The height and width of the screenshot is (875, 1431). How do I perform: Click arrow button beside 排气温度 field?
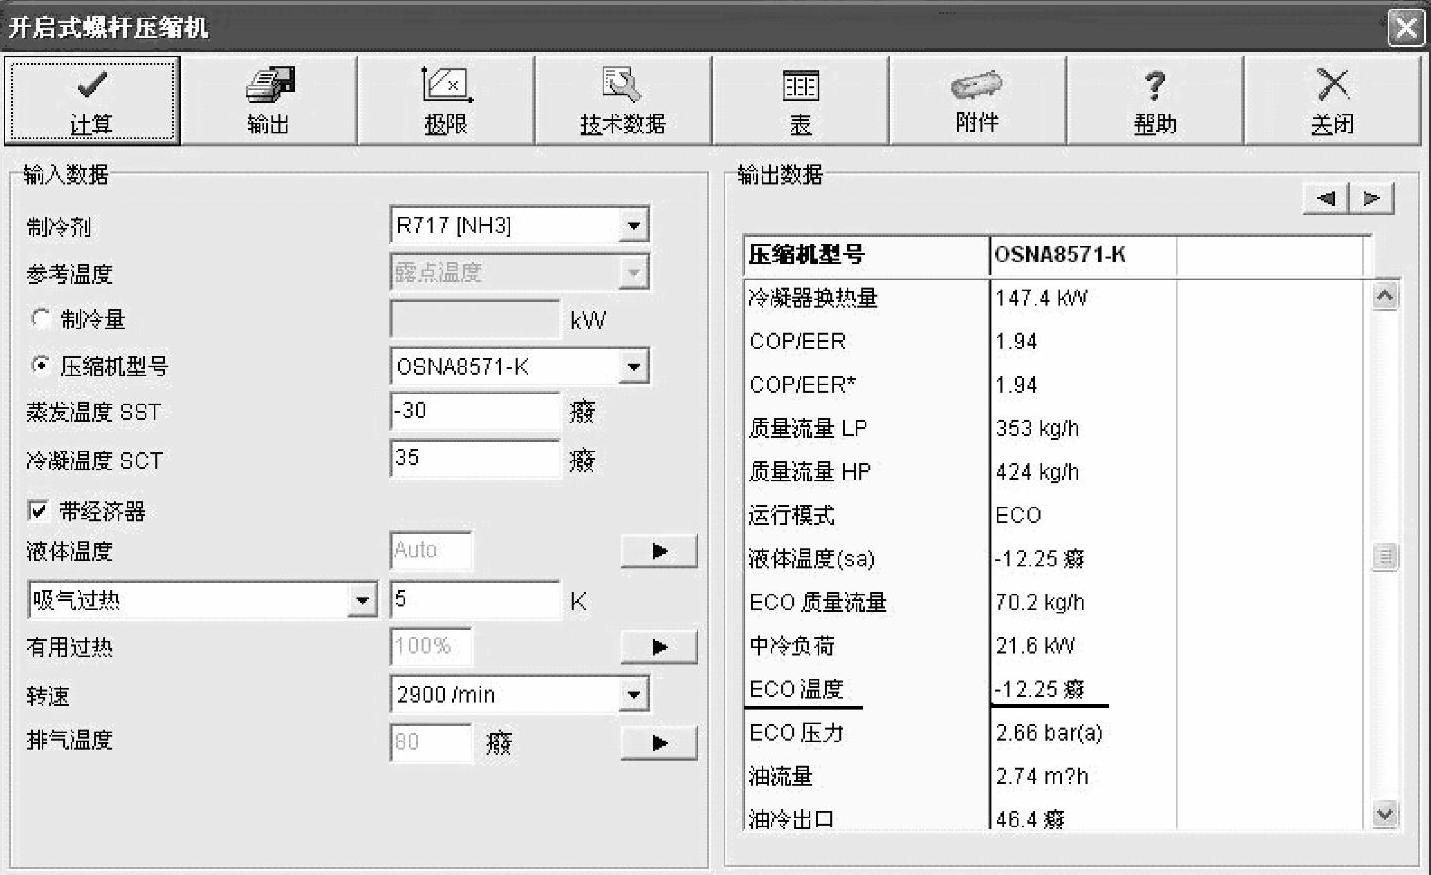click(659, 743)
